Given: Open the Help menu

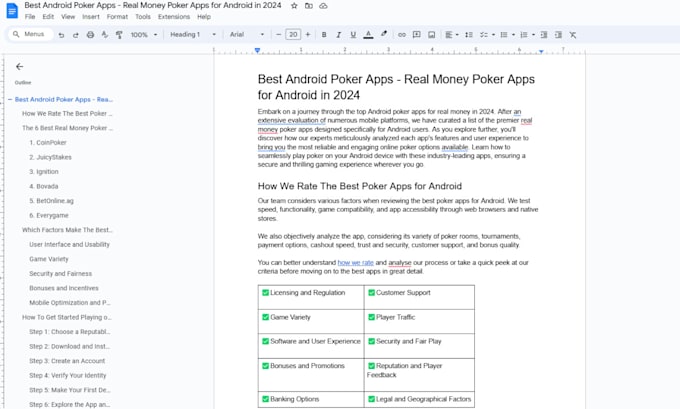Looking at the screenshot, I should 204,16.
